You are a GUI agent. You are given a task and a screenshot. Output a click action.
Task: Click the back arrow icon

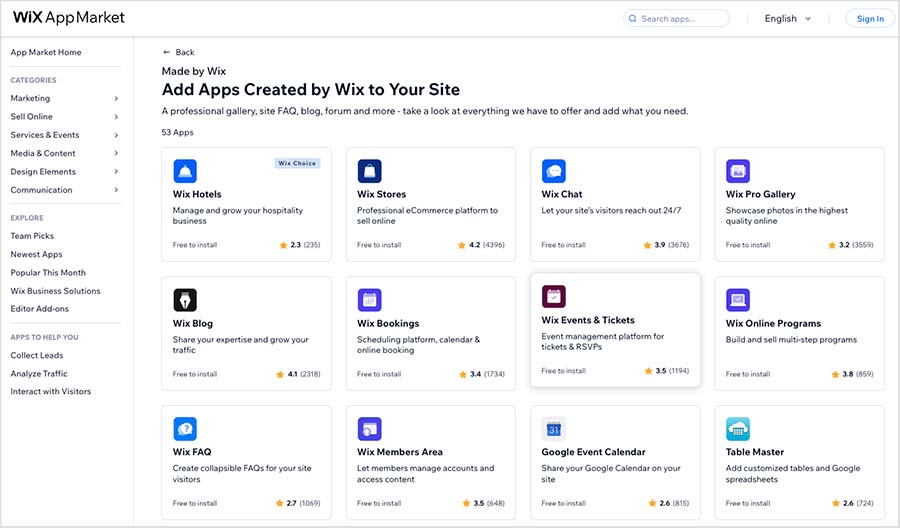(166, 52)
